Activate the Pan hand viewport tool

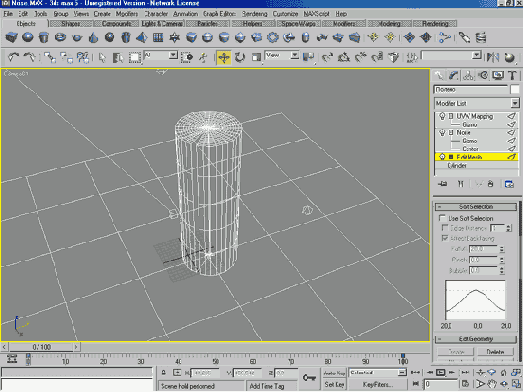coord(492,384)
